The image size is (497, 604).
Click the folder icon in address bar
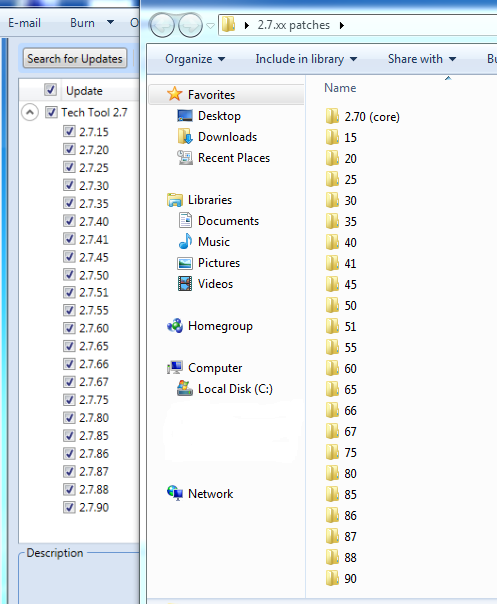228,24
